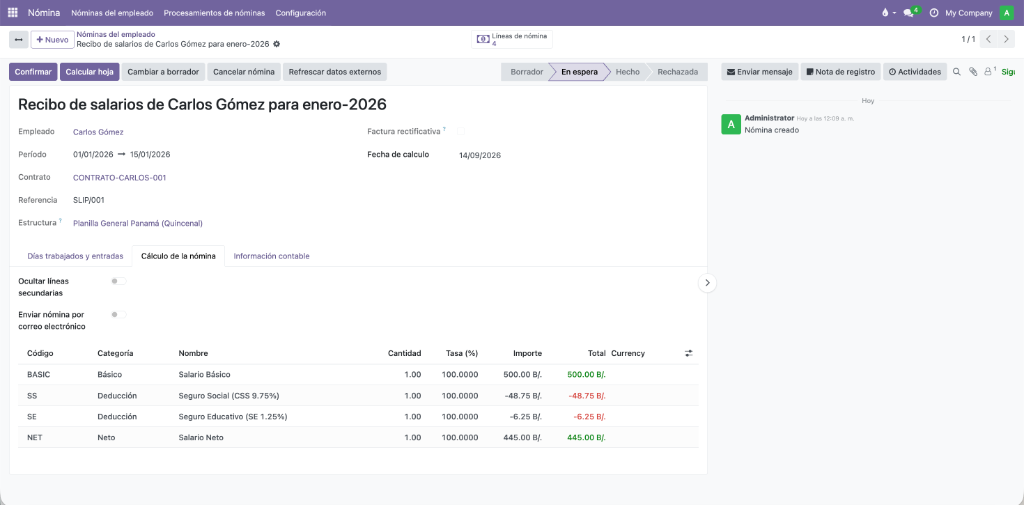Image resolution: width=1024 pixels, height=505 pixels.
Task: Click the Actividades button
Action: tap(915, 72)
